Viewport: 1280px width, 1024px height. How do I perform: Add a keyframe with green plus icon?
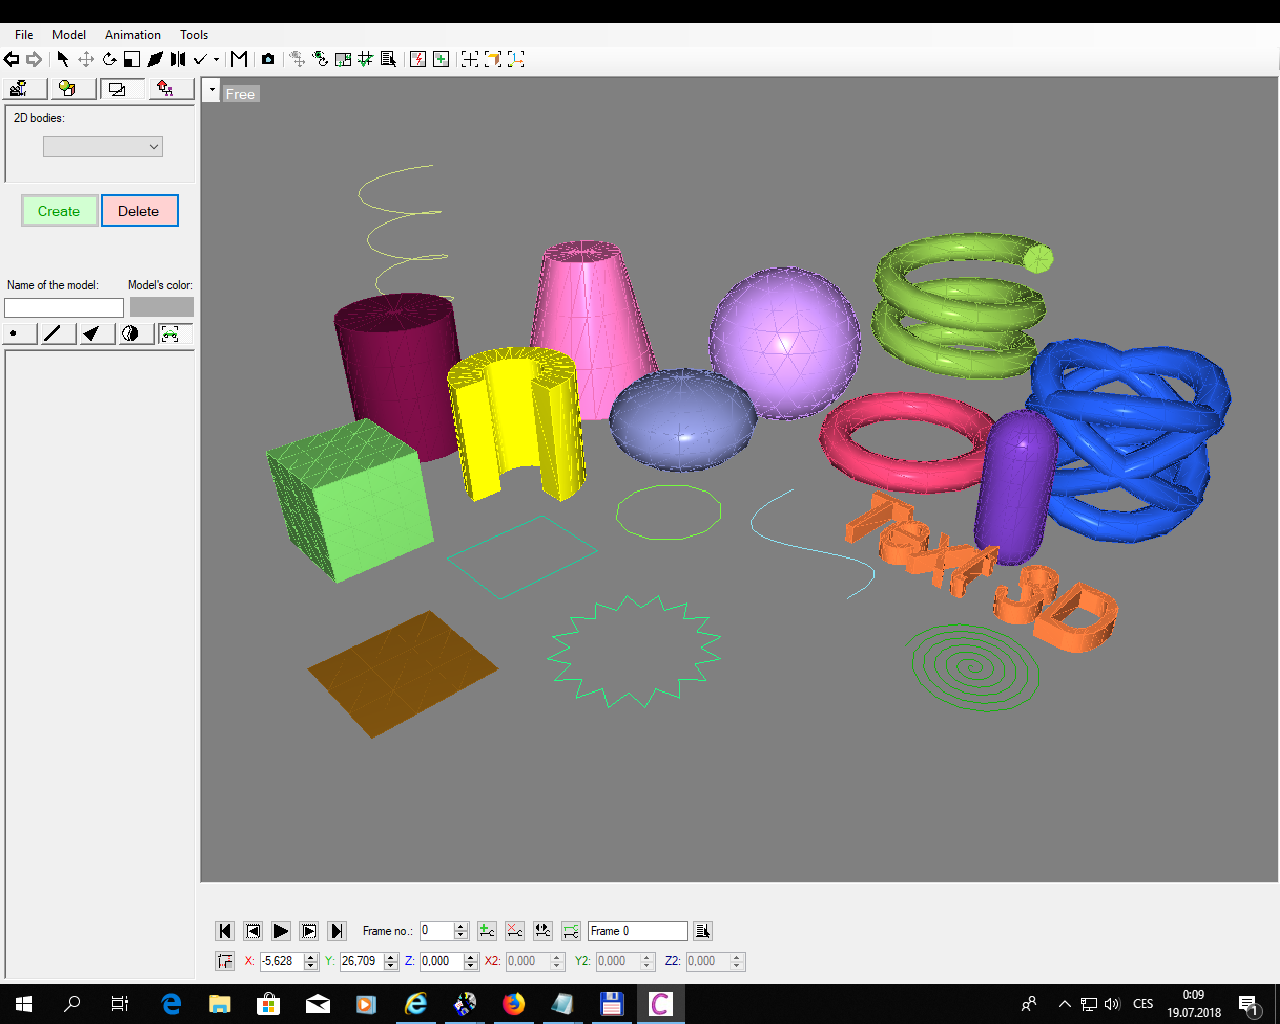(487, 931)
